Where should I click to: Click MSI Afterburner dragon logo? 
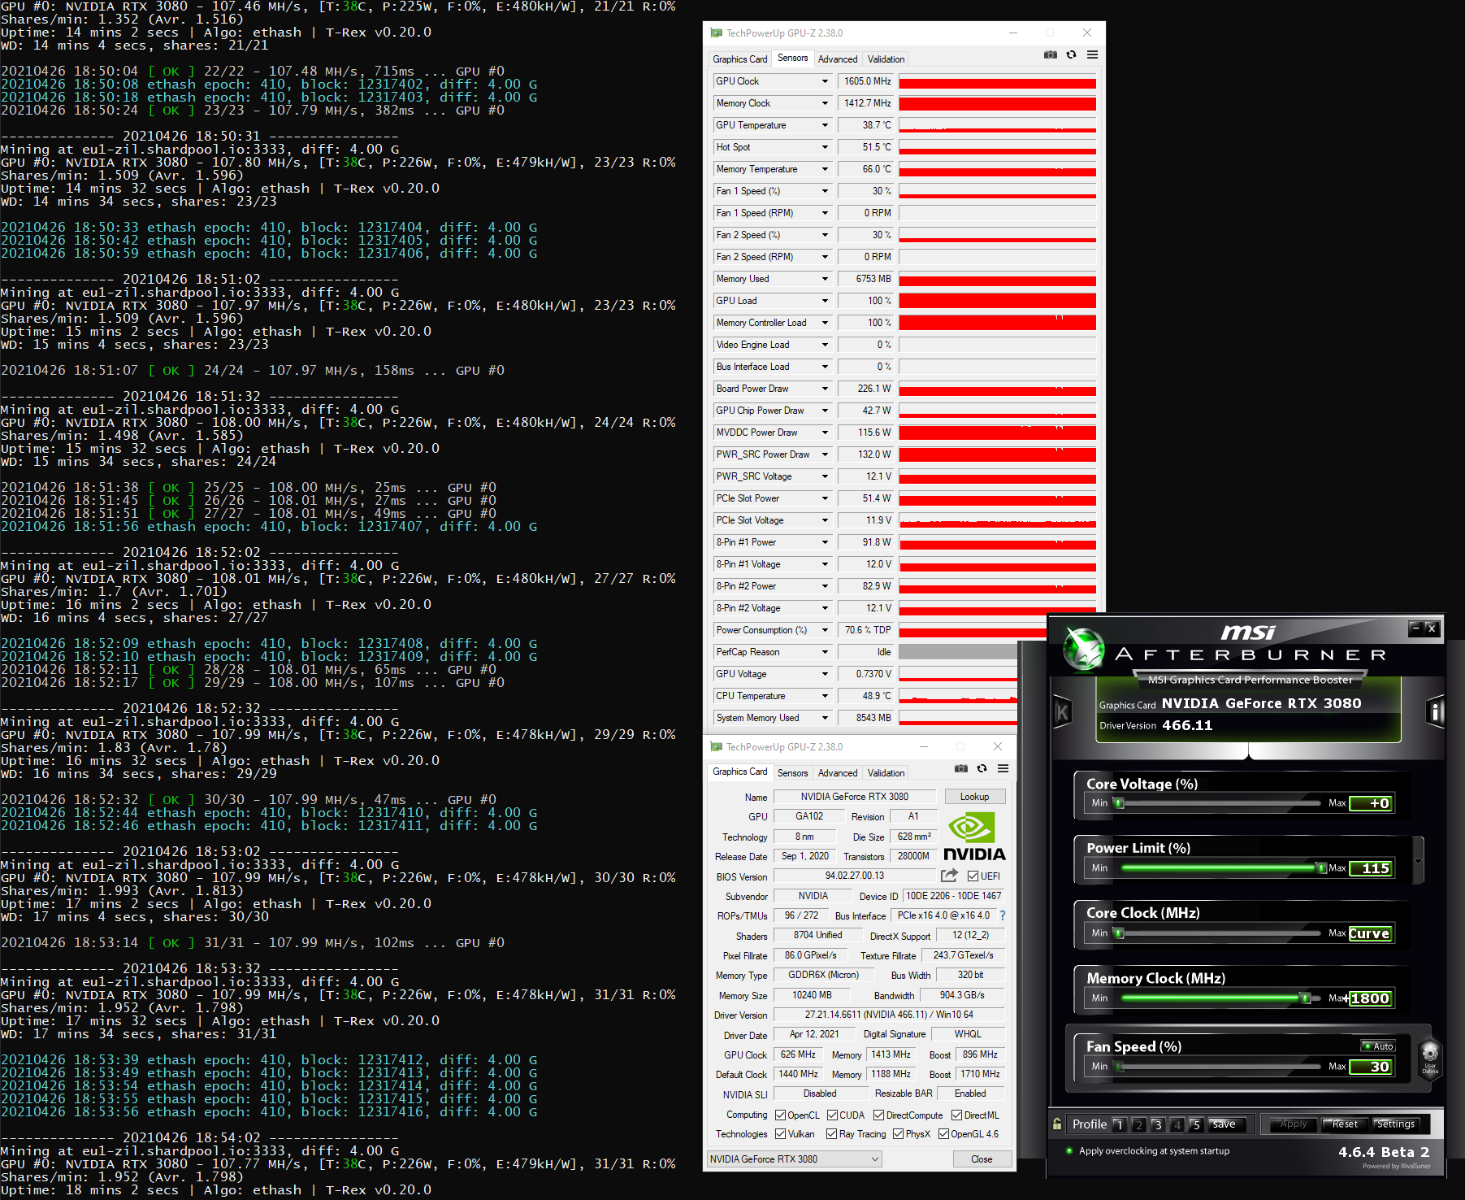point(1083,649)
